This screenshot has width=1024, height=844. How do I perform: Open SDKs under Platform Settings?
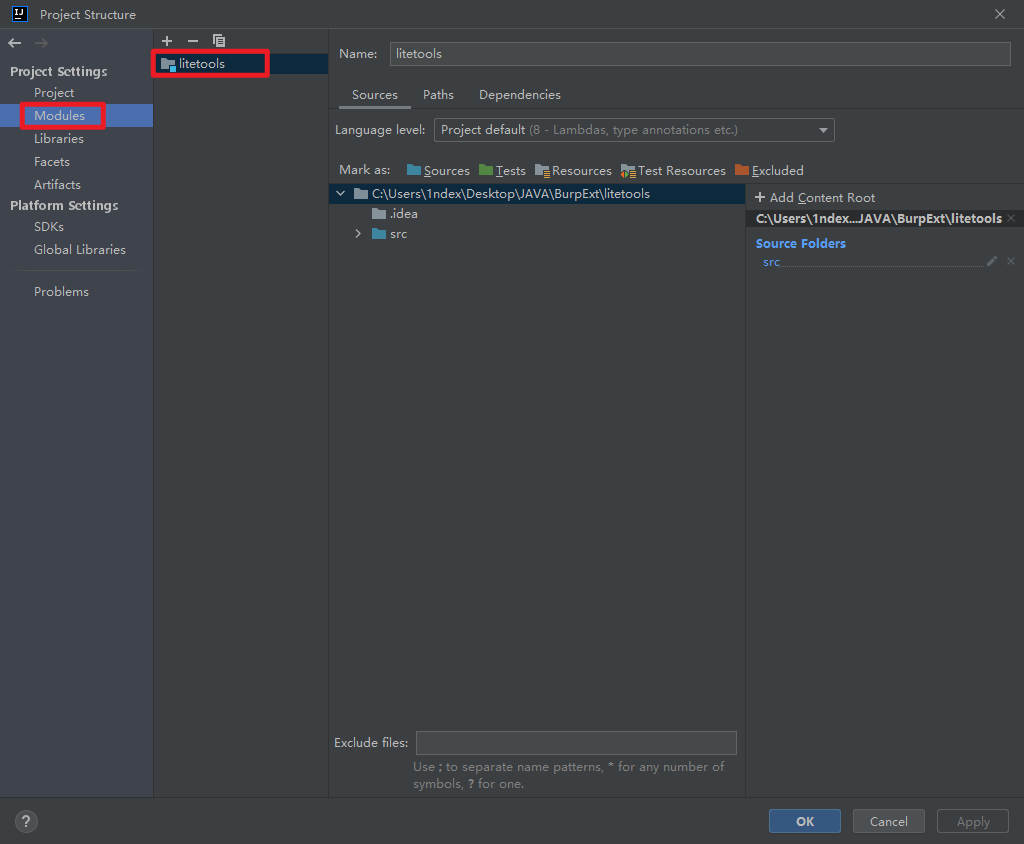coord(49,227)
